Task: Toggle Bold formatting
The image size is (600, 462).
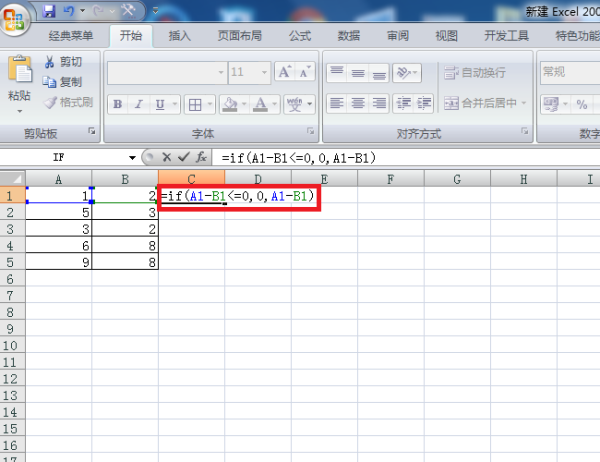Action: [117, 104]
